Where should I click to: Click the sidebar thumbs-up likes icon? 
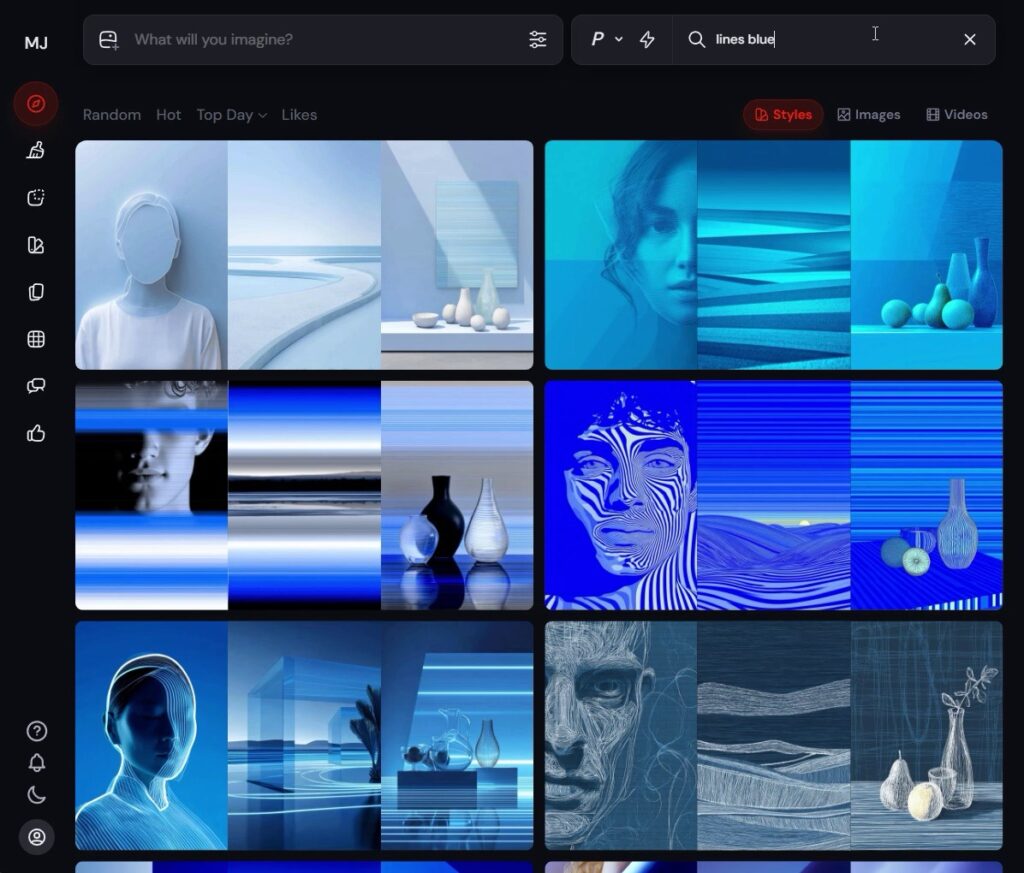click(x=36, y=433)
